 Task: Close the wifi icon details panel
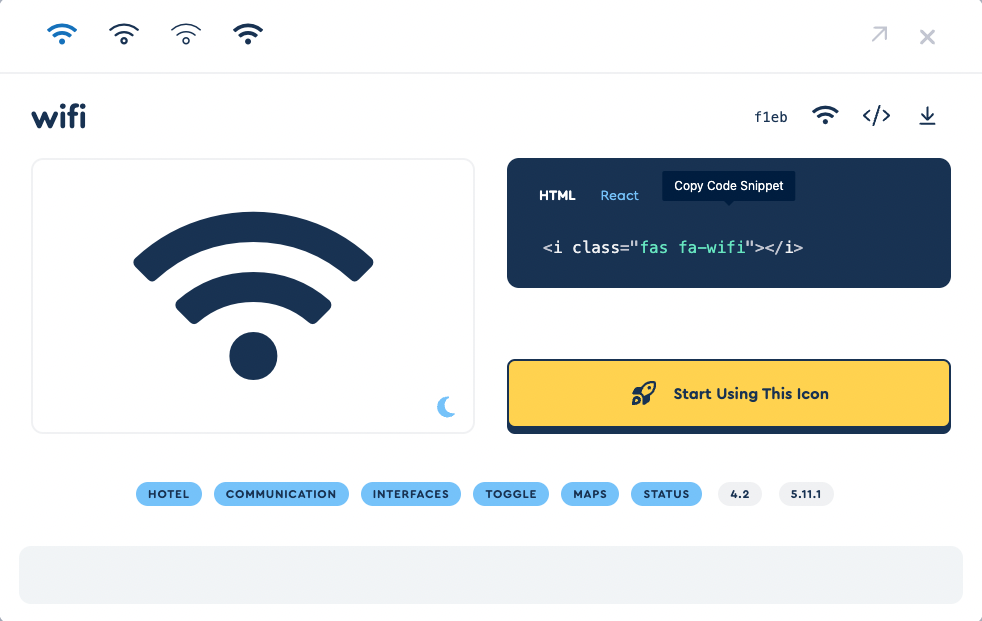(x=928, y=37)
